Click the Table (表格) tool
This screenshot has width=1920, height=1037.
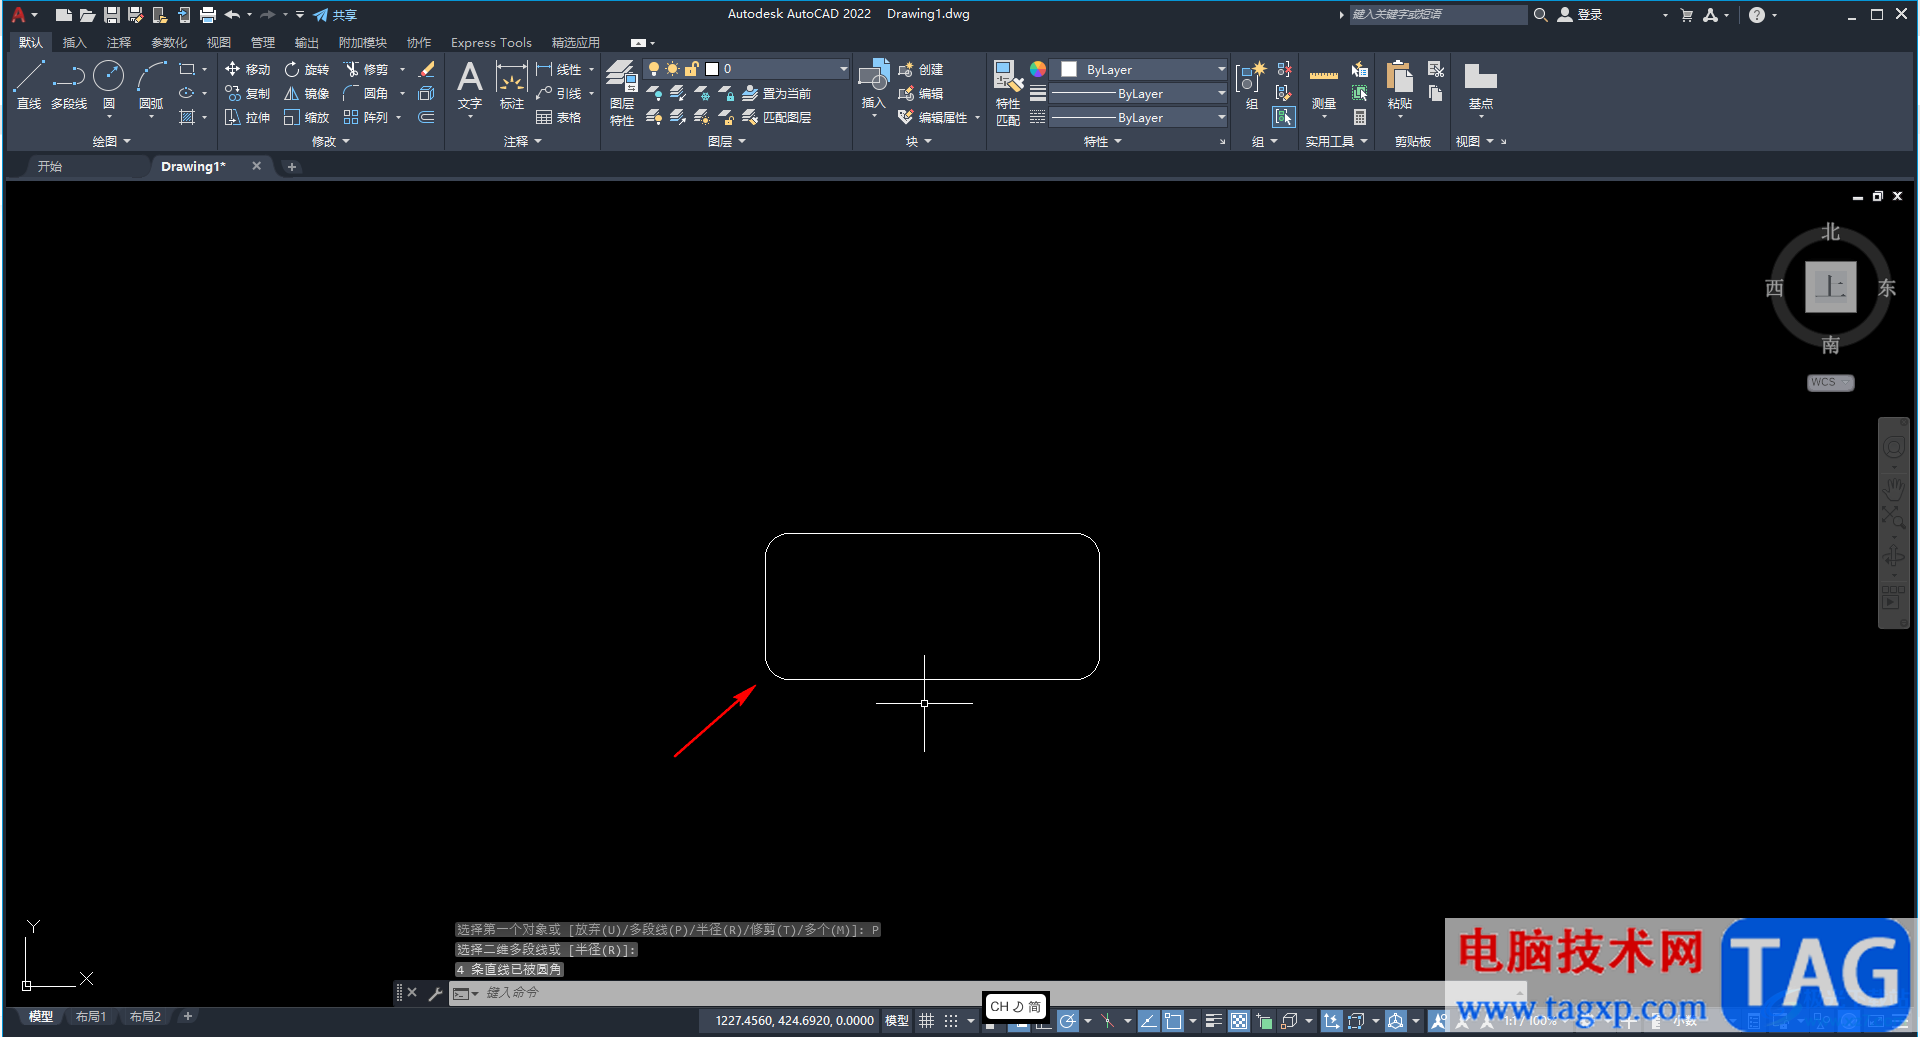pos(559,117)
